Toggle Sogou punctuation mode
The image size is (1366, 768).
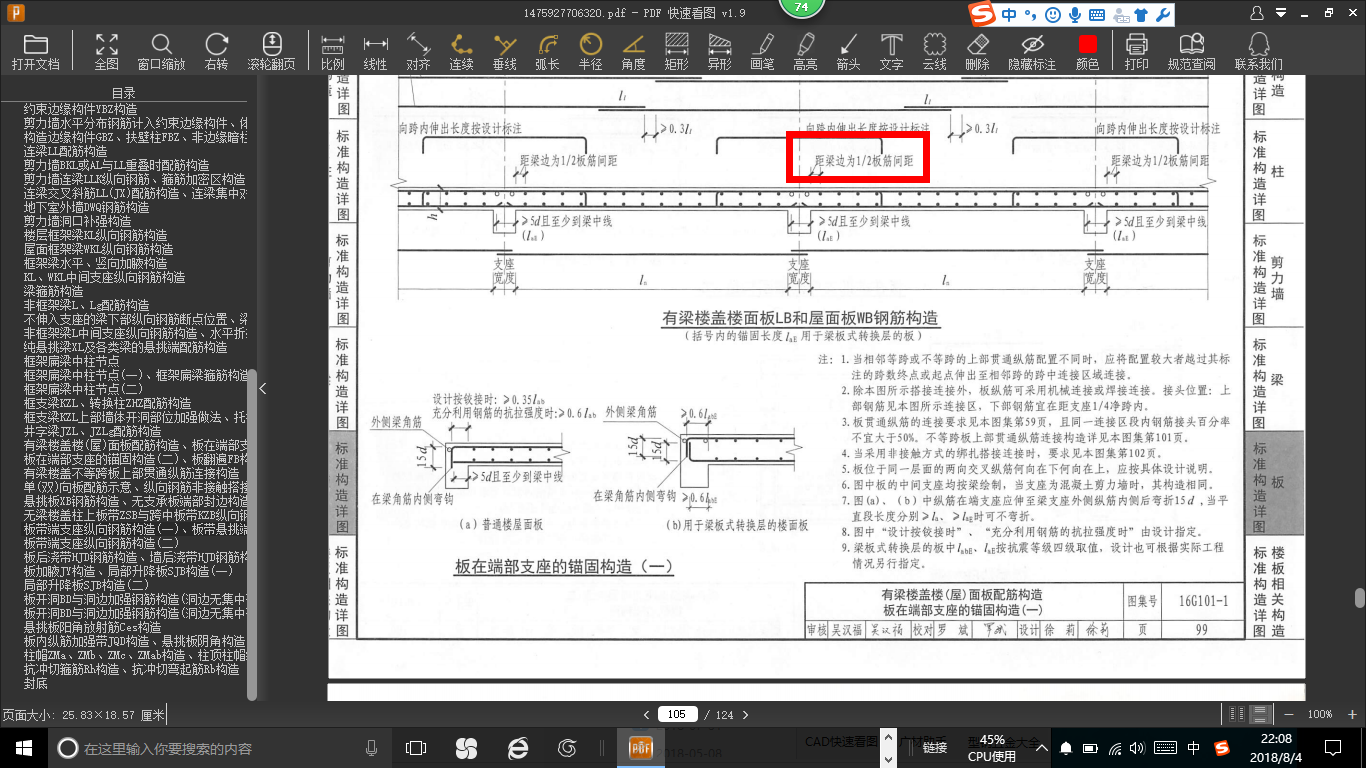[x=1030, y=14]
